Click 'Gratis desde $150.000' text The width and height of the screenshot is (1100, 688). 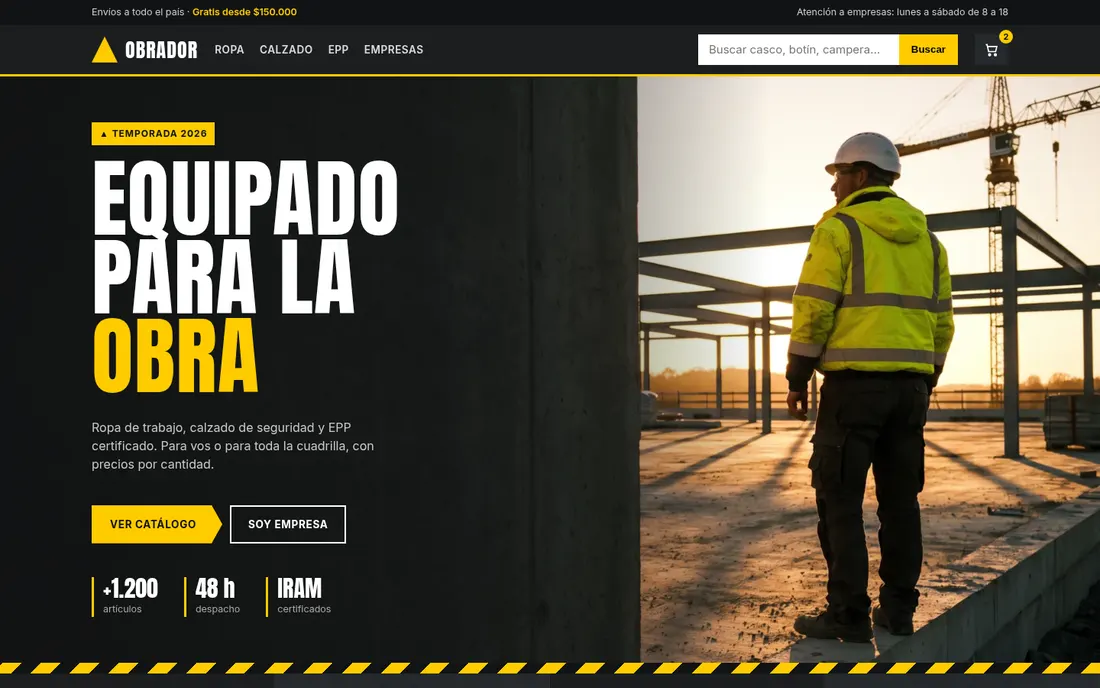click(244, 12)
